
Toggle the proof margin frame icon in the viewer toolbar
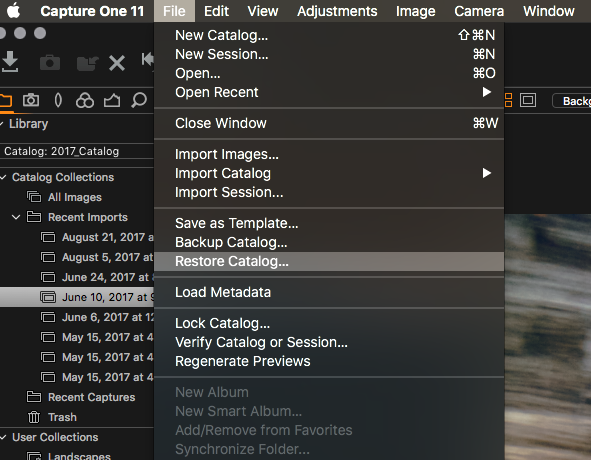point(528,100)
